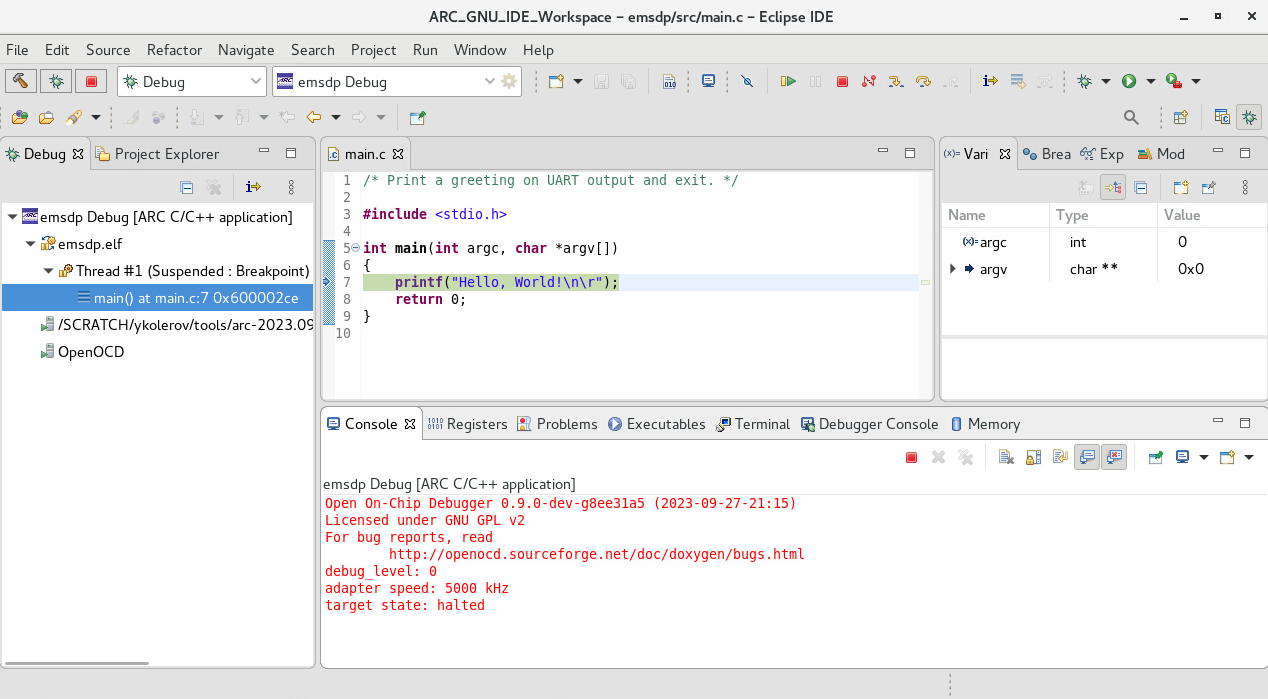Resume program execution with green play icon
The width and height of the screenshot is (1268, 699).
point(790,81)
